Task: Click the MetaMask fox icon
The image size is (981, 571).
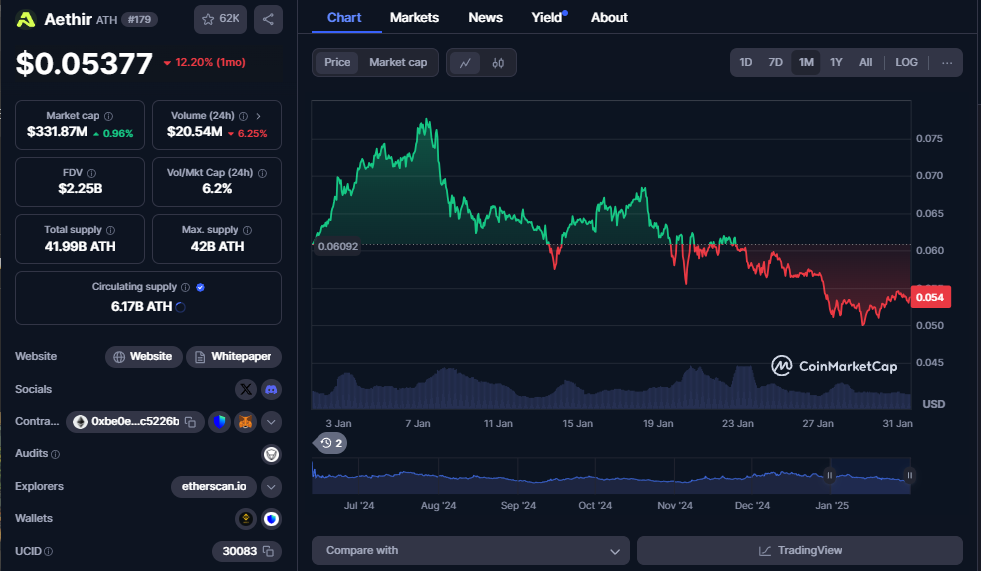Action: click(245, 422)
